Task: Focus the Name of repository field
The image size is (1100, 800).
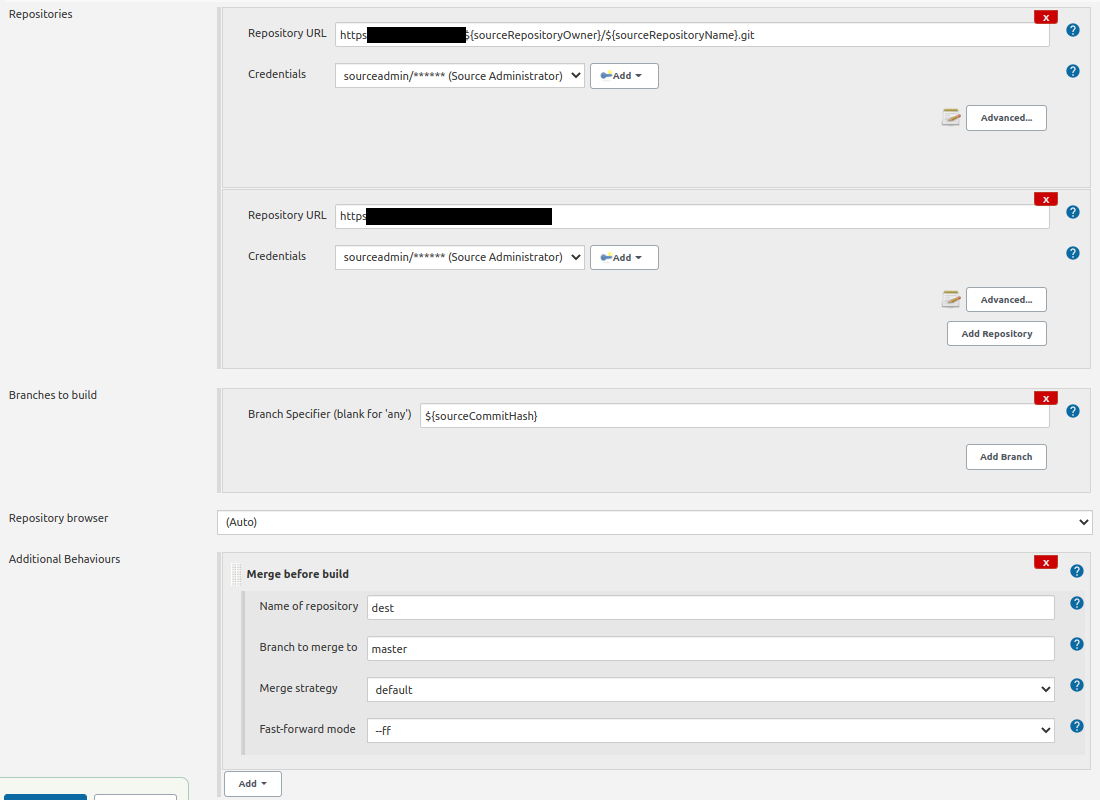Action: point(711,608)
